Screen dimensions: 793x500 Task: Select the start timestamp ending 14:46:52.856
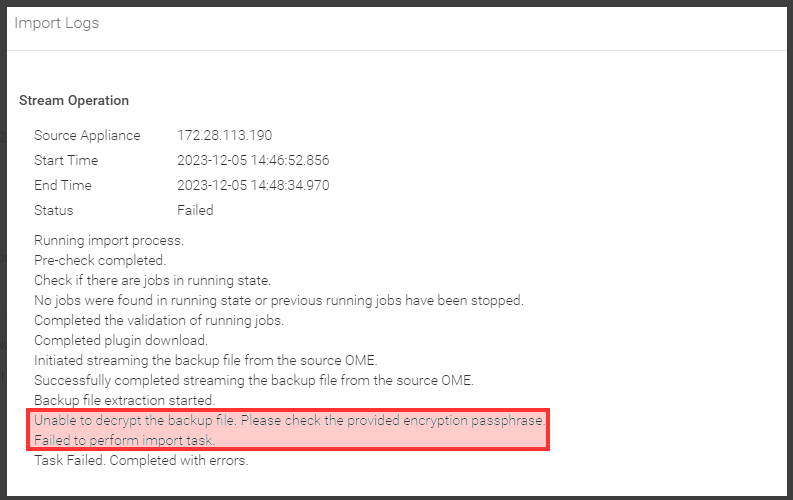[x=253, y=160]
